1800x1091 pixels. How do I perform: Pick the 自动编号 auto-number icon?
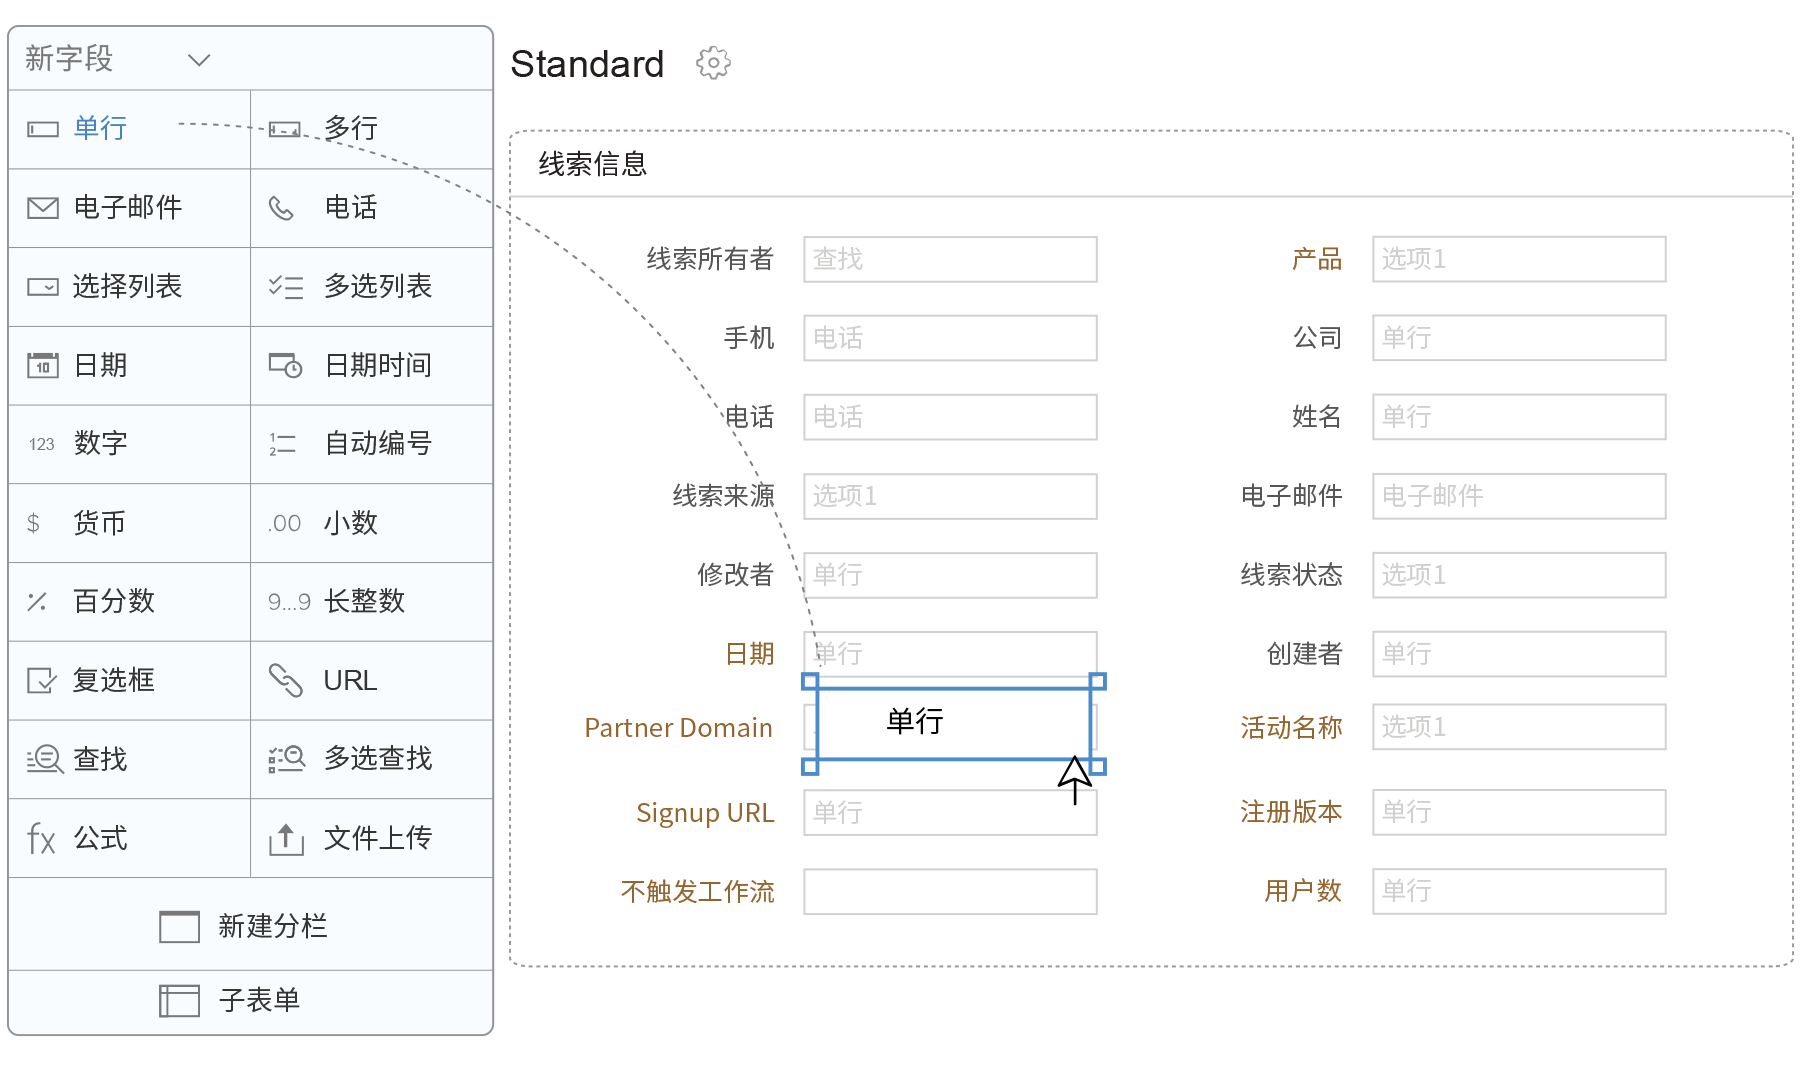pos(283,444)
